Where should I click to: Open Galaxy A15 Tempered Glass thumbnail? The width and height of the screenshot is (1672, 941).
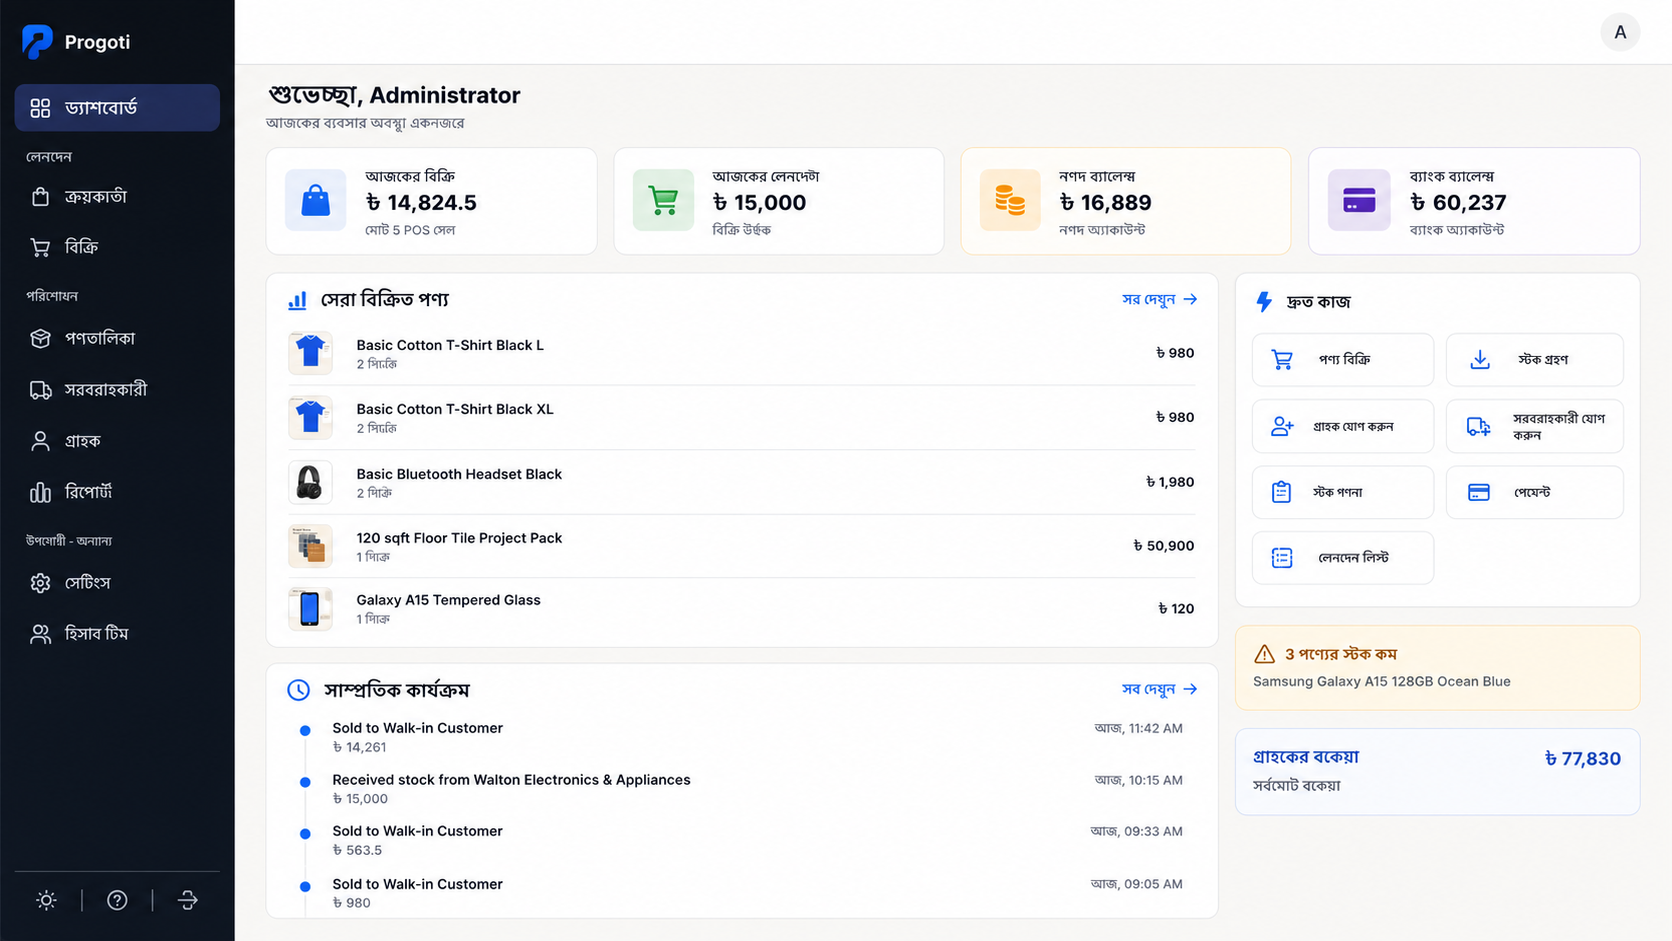(310, 608)
